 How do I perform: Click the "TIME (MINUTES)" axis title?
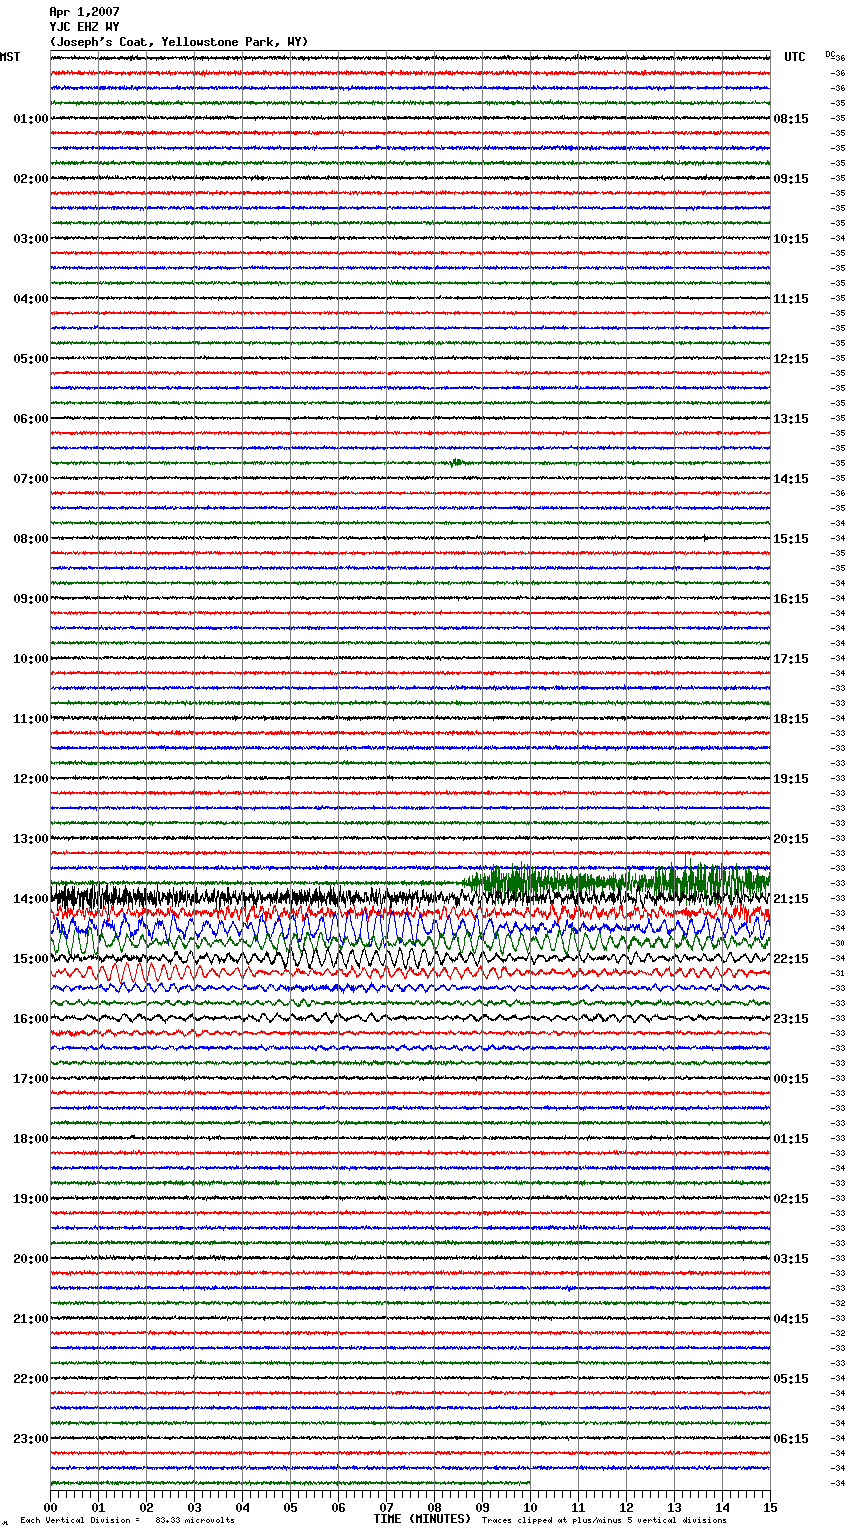(422, 1519)
